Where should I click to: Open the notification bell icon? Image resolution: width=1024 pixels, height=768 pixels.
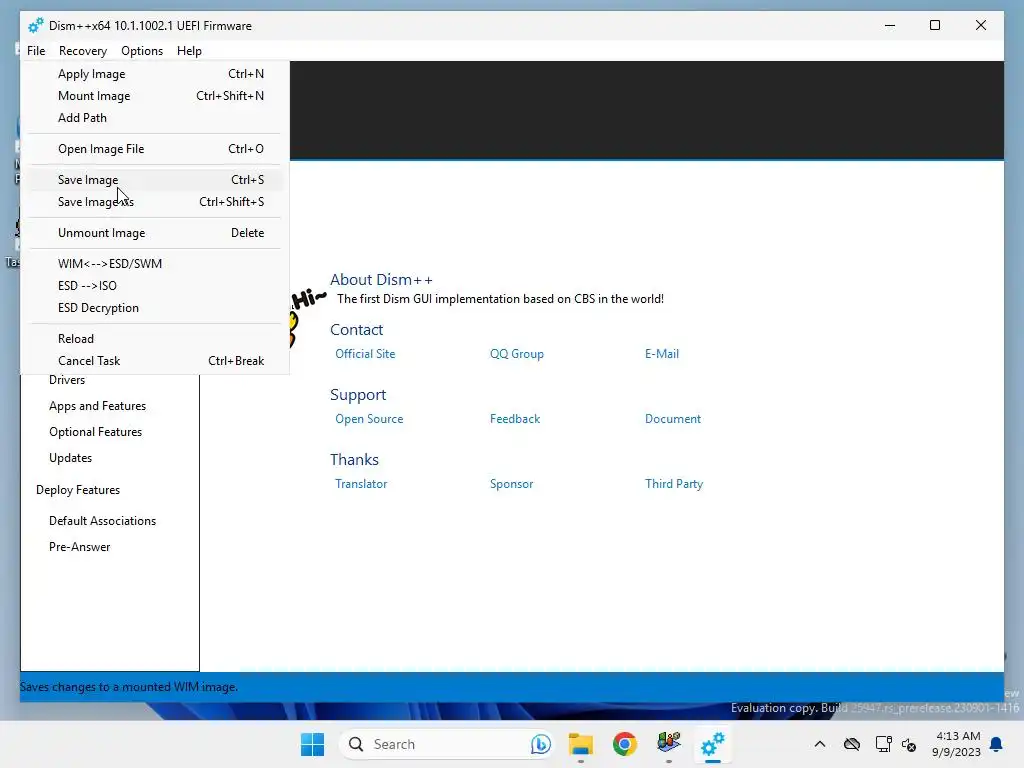coord(996,744)
